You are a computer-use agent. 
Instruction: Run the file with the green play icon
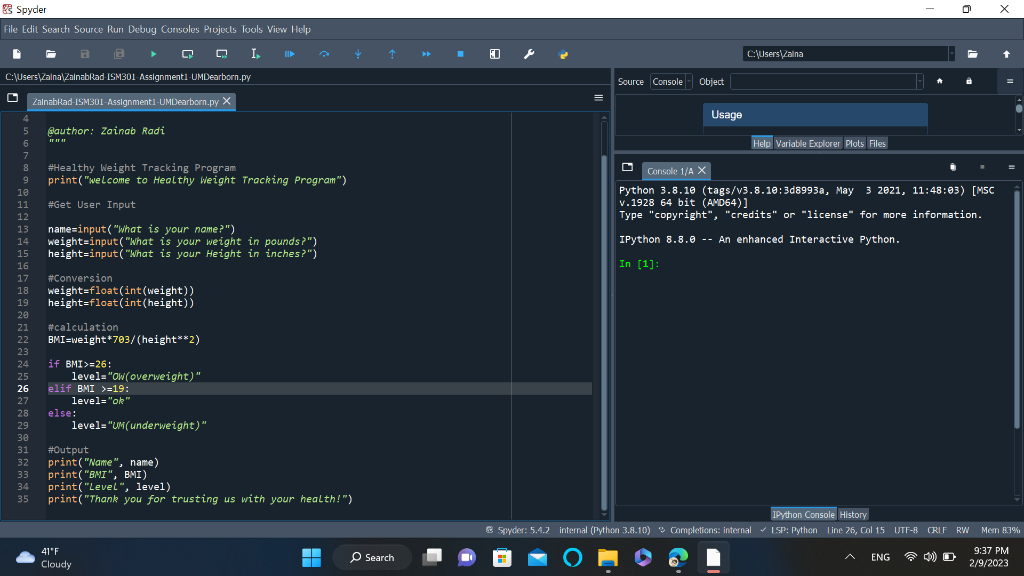[153, 54]
